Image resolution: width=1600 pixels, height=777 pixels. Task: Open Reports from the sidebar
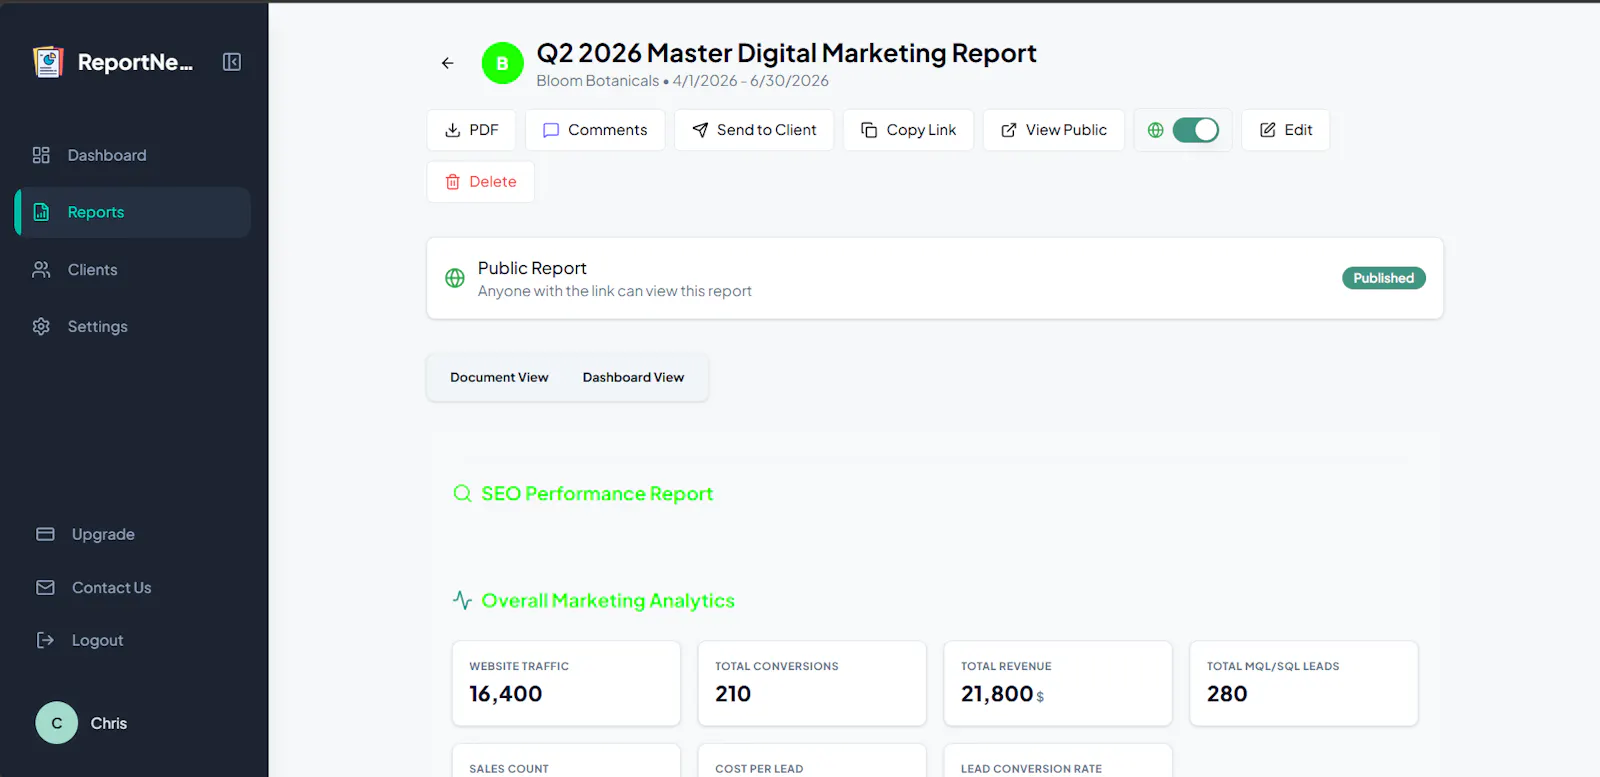tap(133, 212)
